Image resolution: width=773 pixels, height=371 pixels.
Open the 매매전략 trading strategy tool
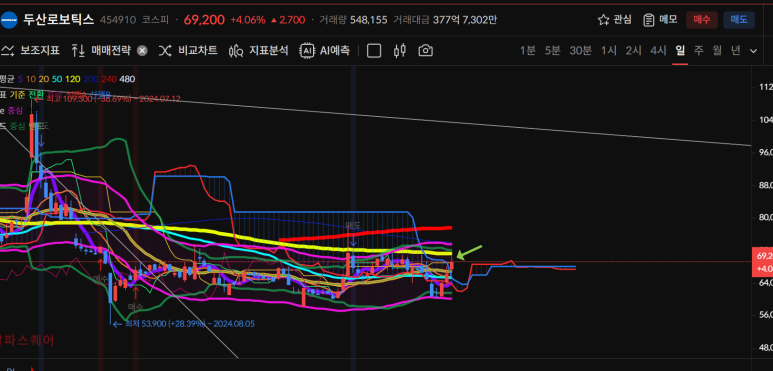coord(101,50)
